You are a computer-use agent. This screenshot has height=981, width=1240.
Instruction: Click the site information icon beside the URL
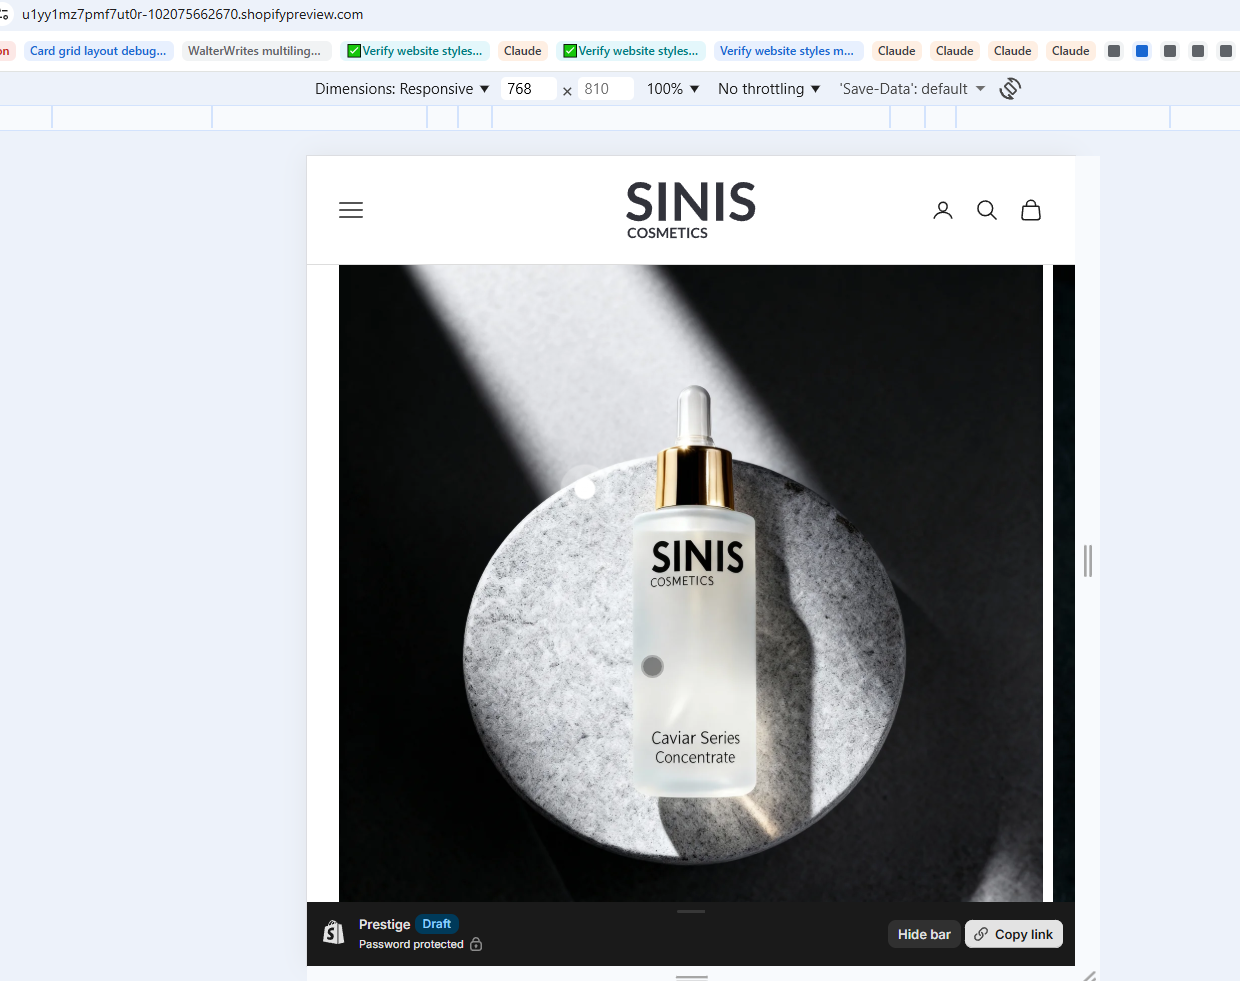tap(4, 14)
